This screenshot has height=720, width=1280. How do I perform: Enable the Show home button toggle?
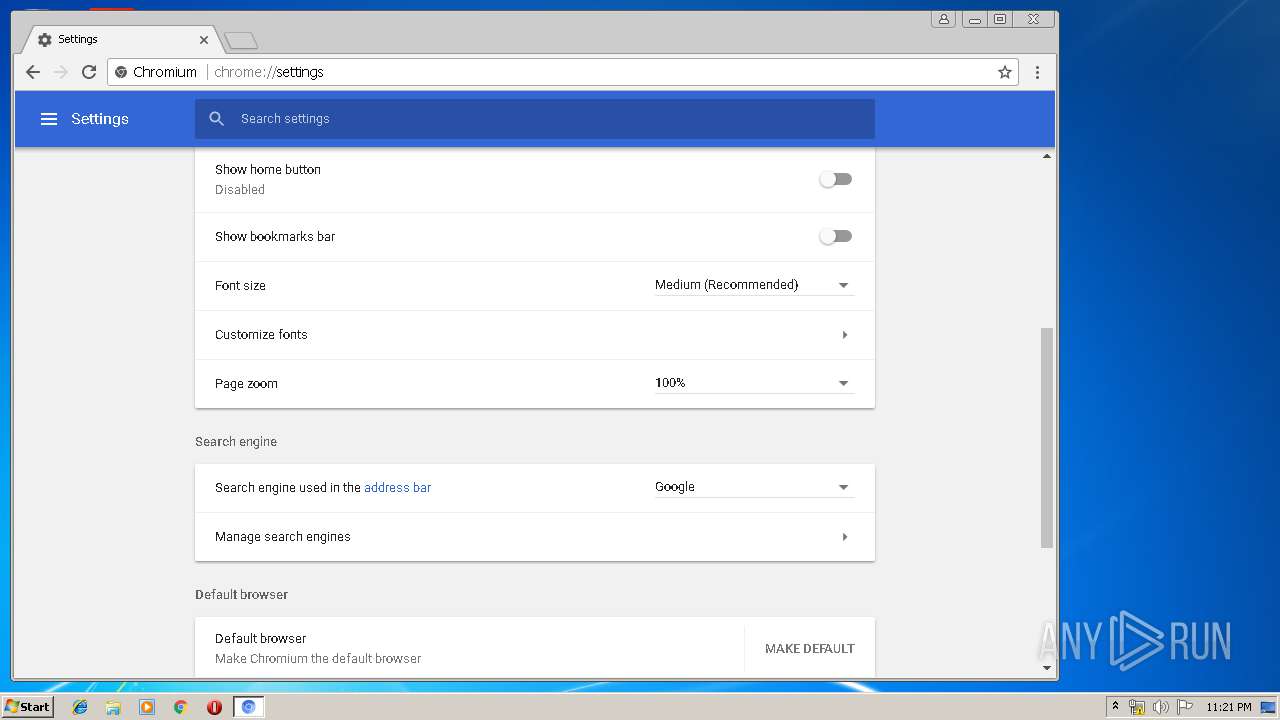pos(835,179)
